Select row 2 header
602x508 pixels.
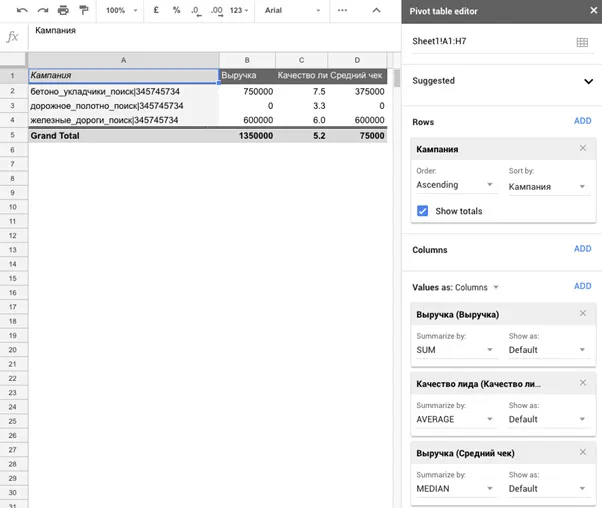click(13, 91)
